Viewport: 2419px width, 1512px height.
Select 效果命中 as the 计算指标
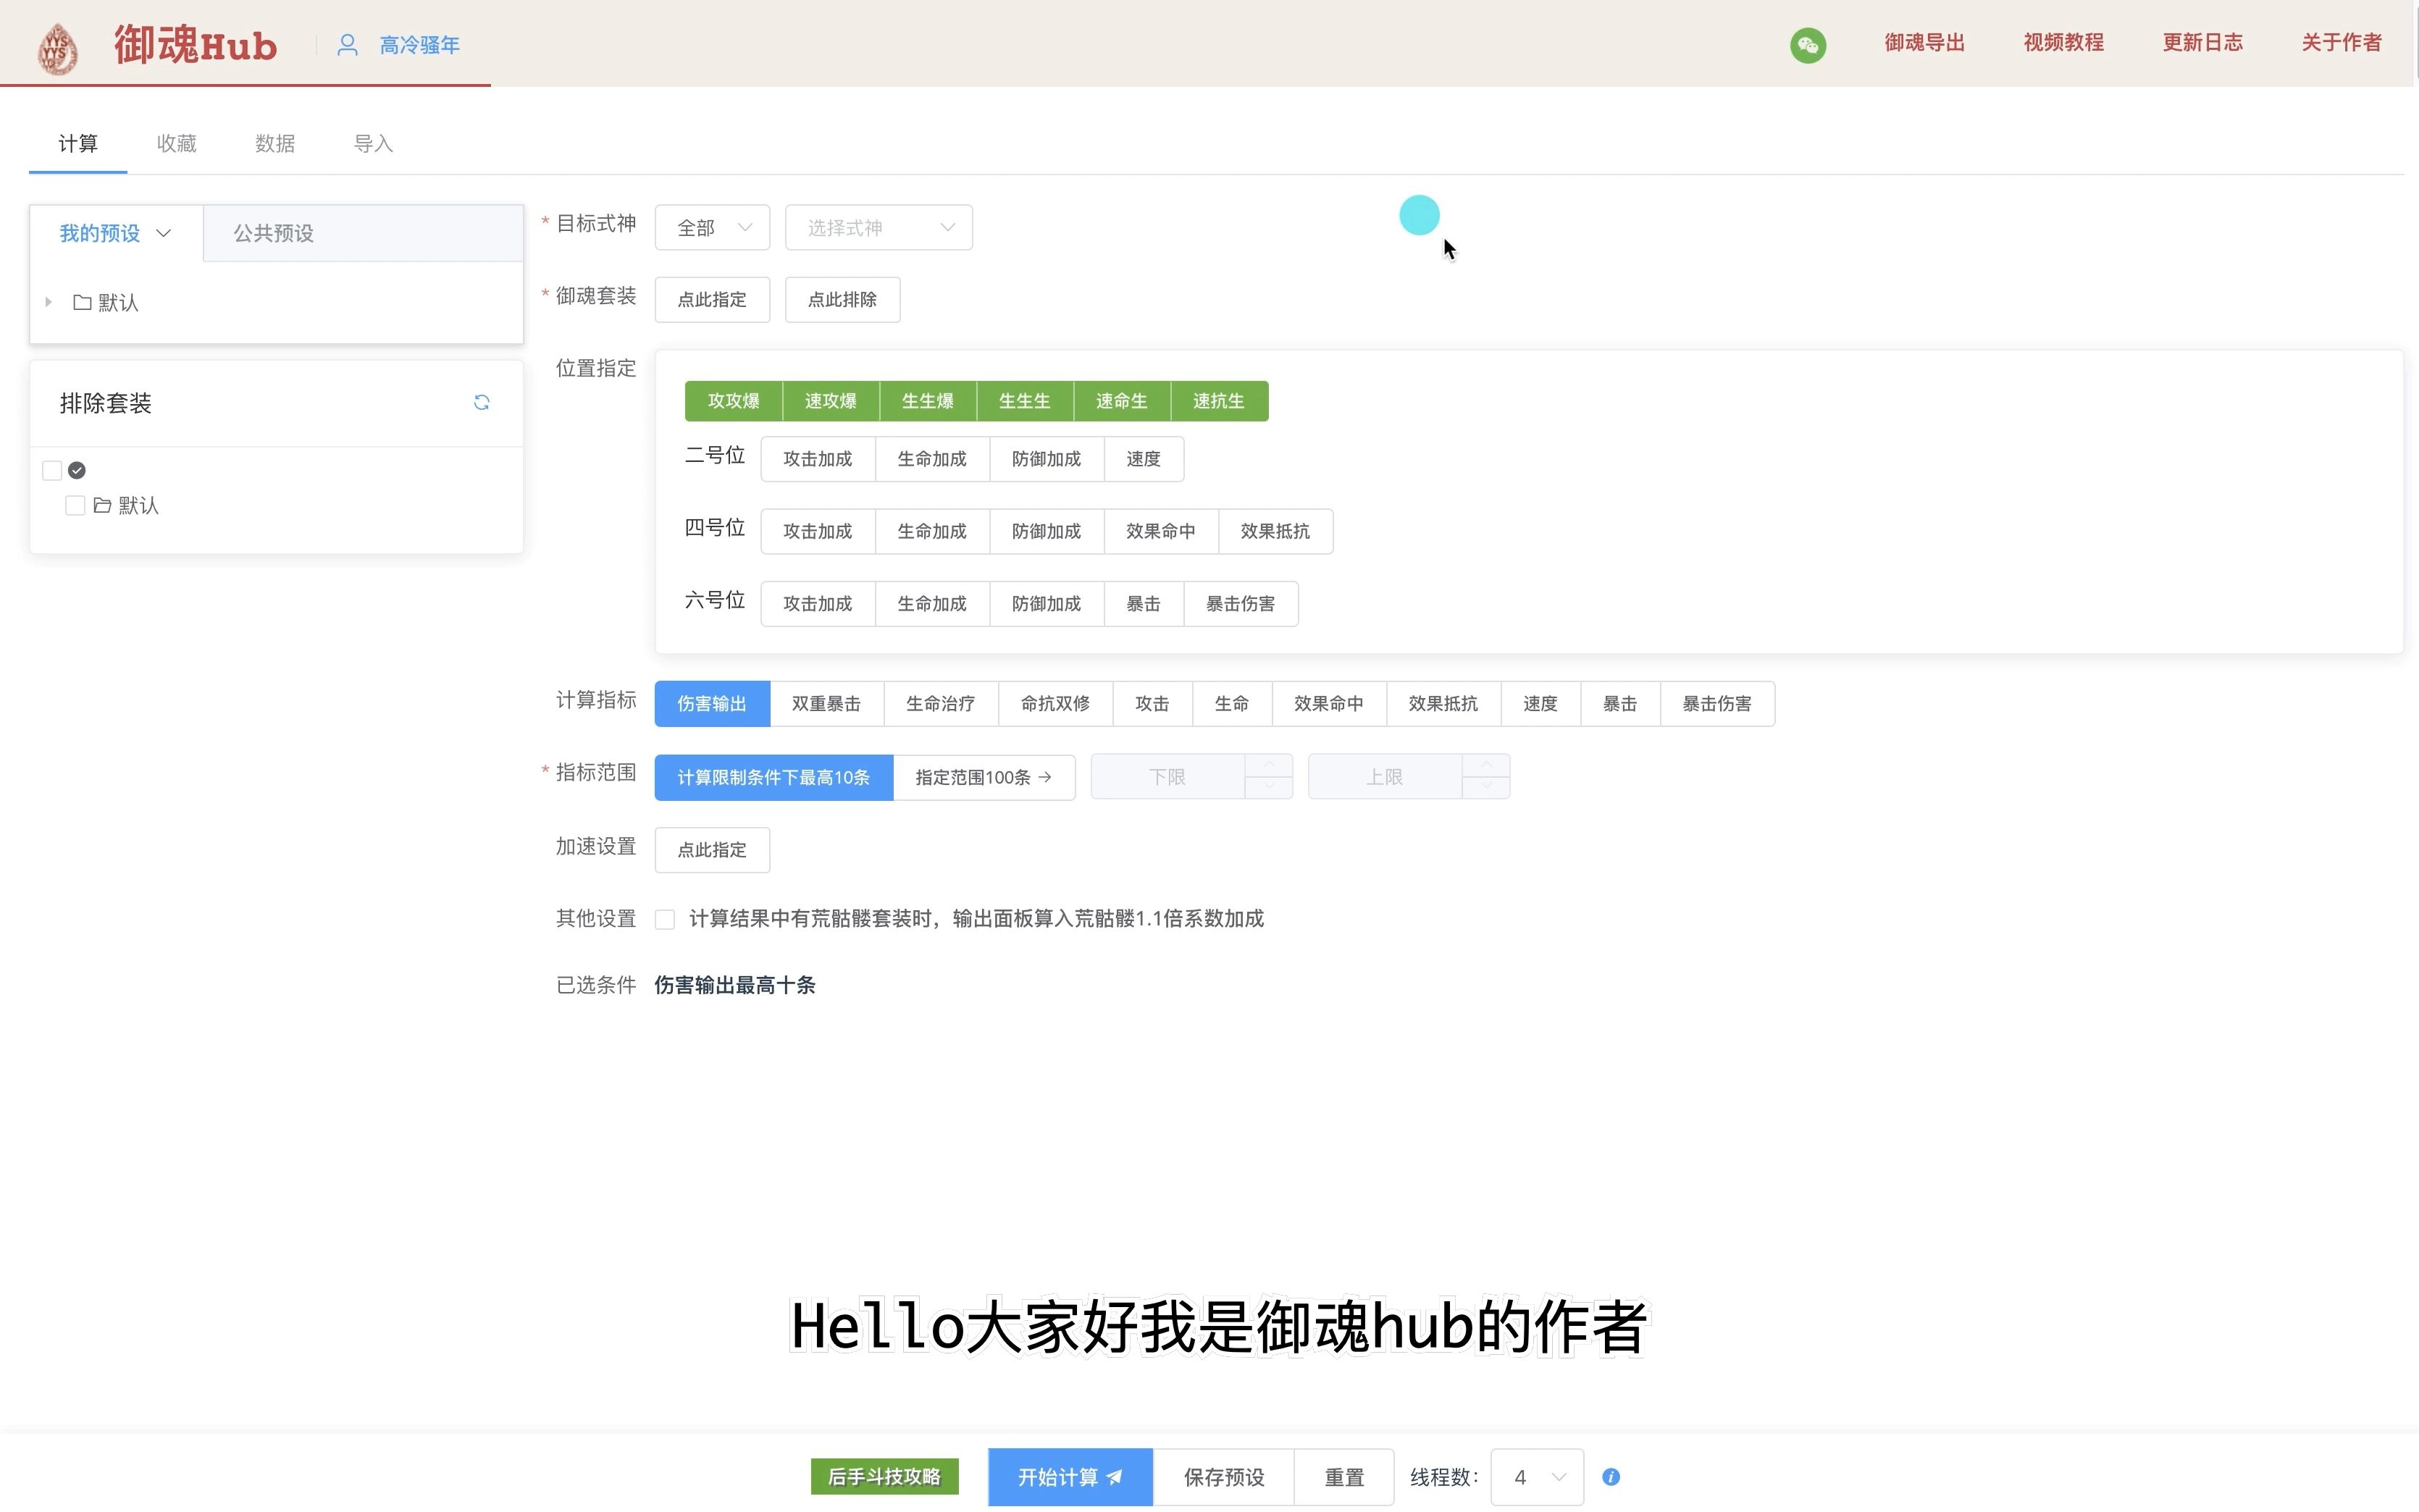1329,704
